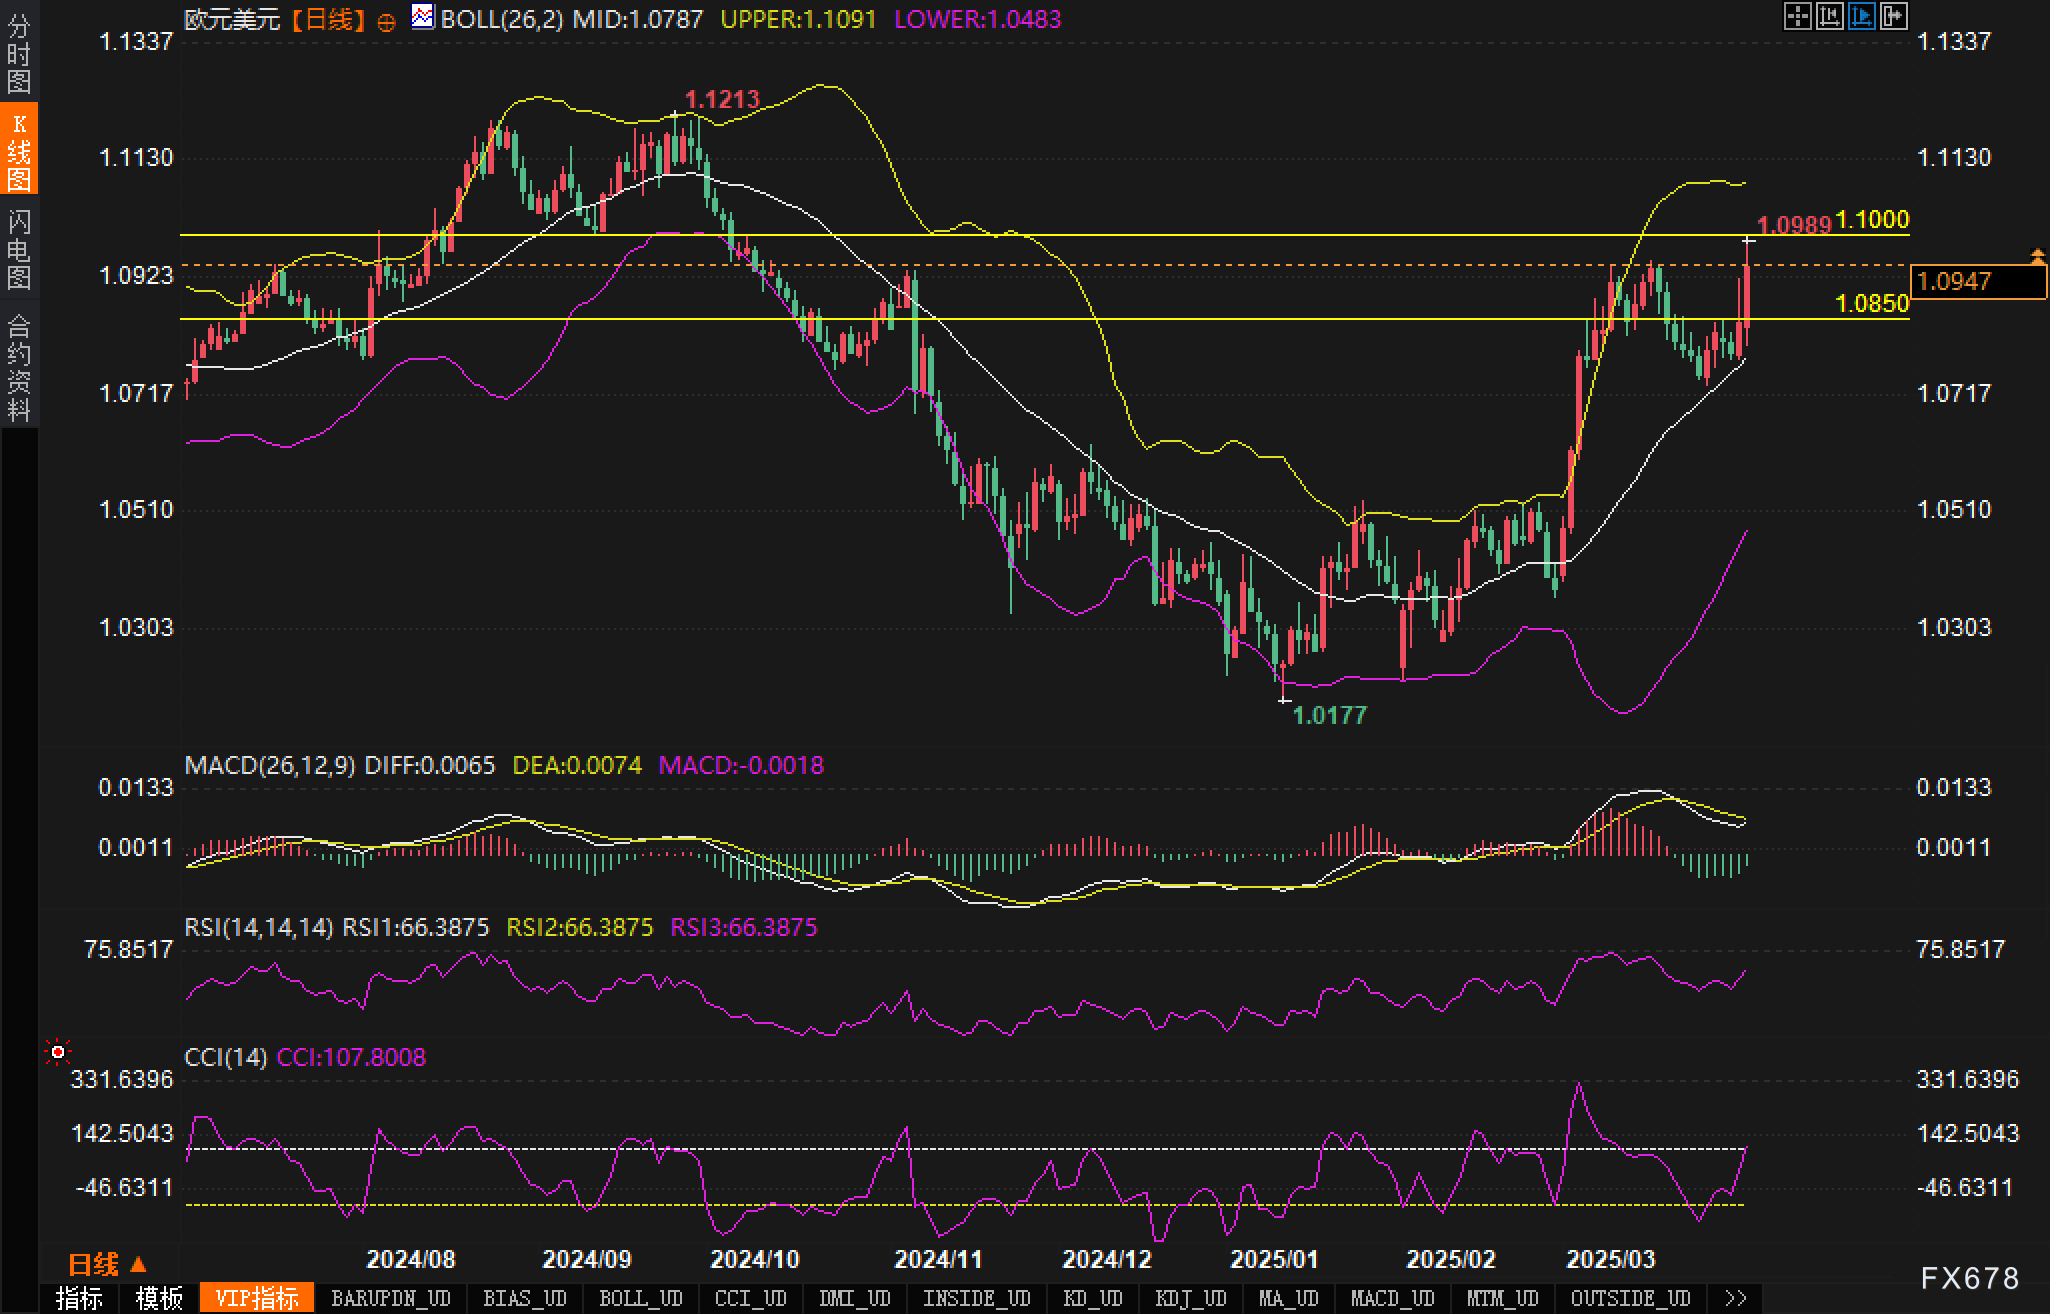Click the orange circle plus icon beside 日线
This screenshot has width=2050, height=1314.
point(386,21)
